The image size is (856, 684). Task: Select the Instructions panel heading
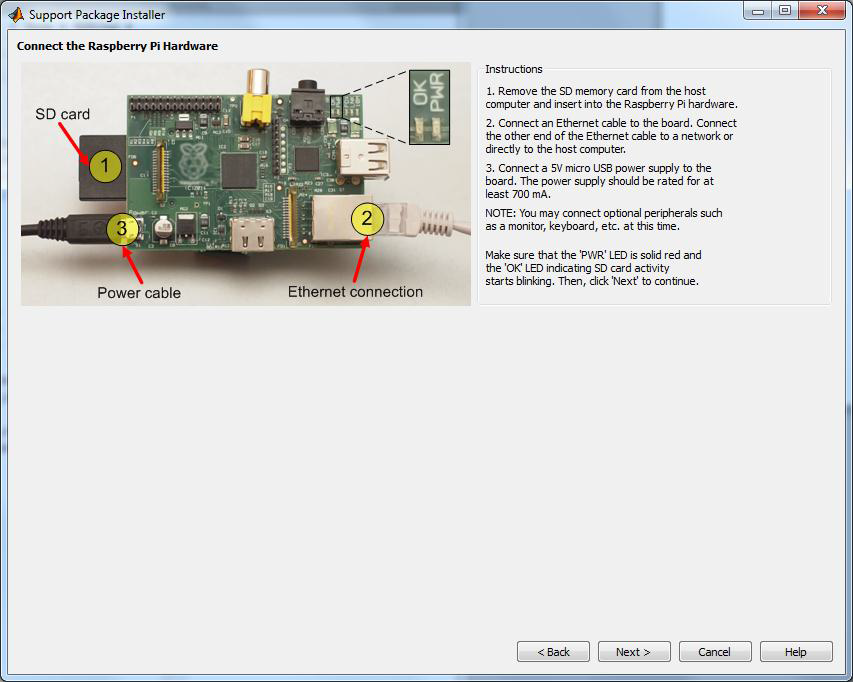click(x=513, y=68)
